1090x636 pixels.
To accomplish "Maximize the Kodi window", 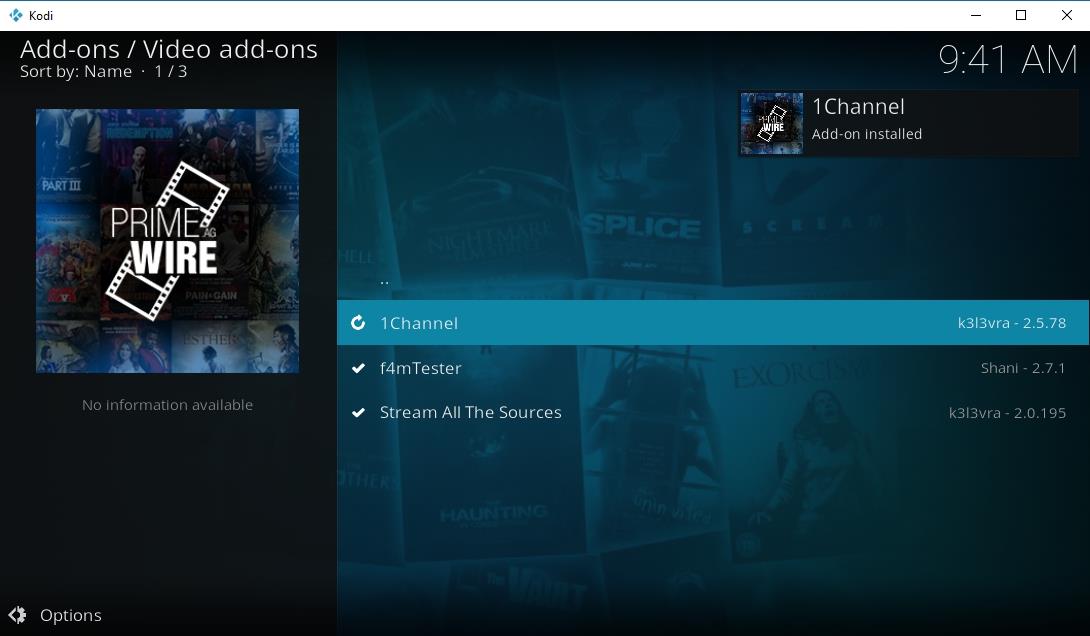I will click(x=1021, y=15).
